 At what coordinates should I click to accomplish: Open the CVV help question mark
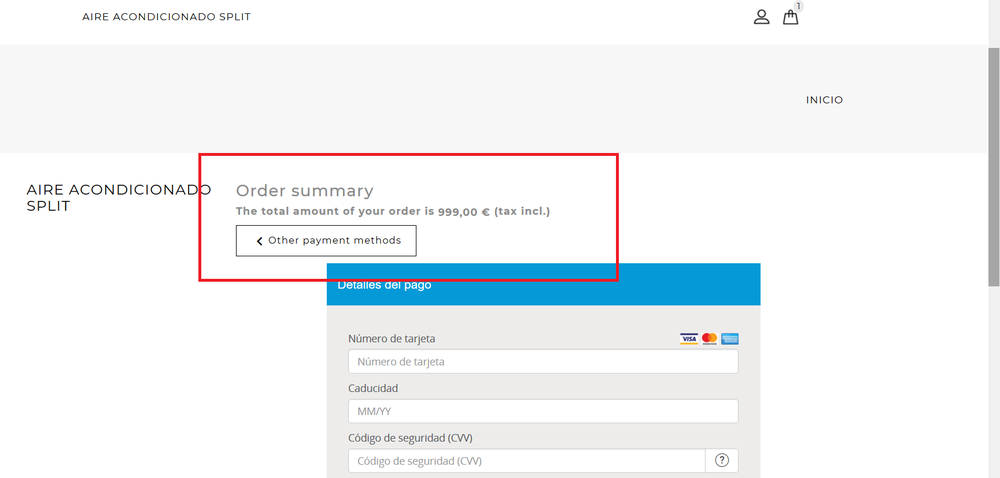(722, 461)
